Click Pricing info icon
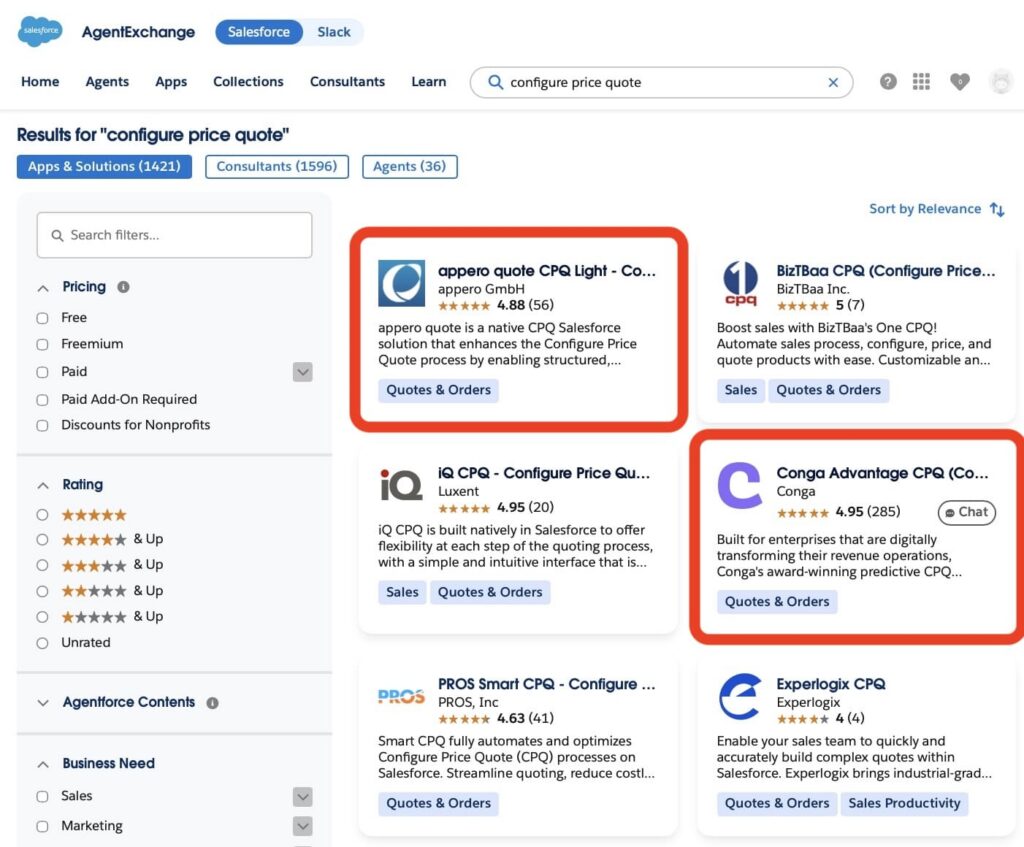1024x847 pixels. click(123, 287)
